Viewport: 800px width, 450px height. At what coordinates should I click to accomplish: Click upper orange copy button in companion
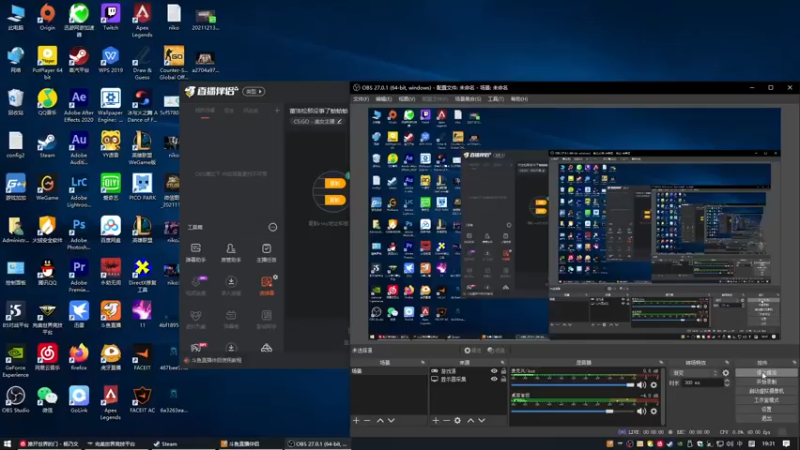click(x=335, y=183)
